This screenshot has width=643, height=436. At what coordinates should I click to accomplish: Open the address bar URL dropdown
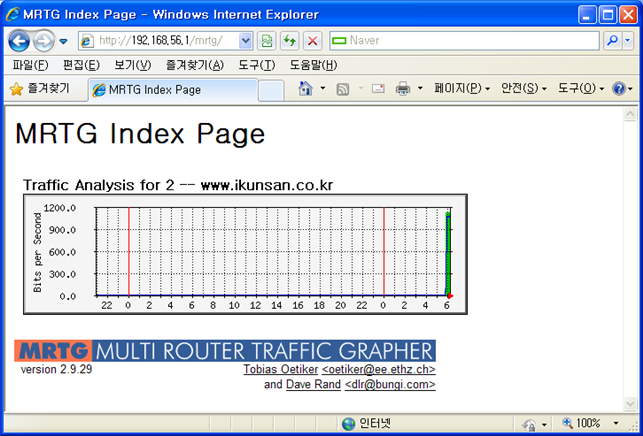pos(246,40)
